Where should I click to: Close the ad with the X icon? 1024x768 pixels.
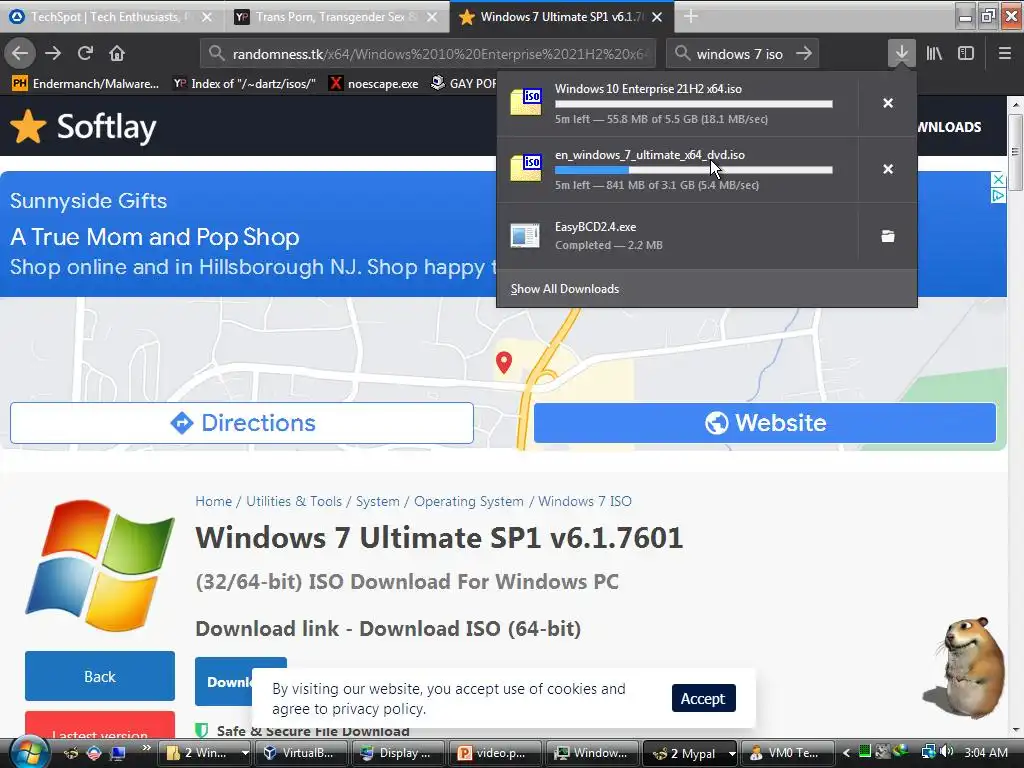pos(999,179)
